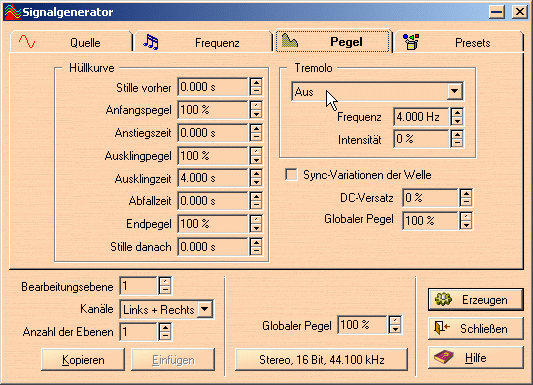
Task: Click the Stille danach 0.000 s field
Action: pyautogui.click(x=213, y=247)
